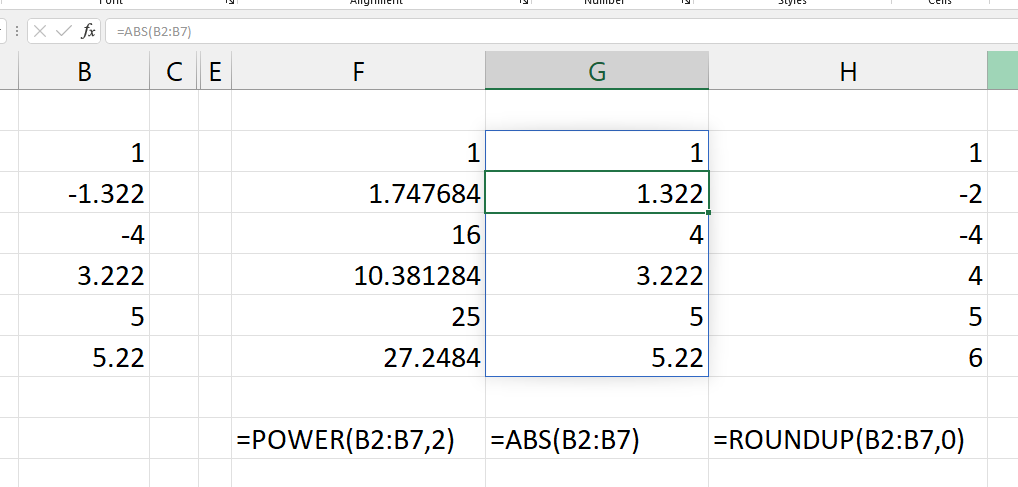Open the Alignment group dialog launcher
The image size is (1018, 487).
pos(523,3)
